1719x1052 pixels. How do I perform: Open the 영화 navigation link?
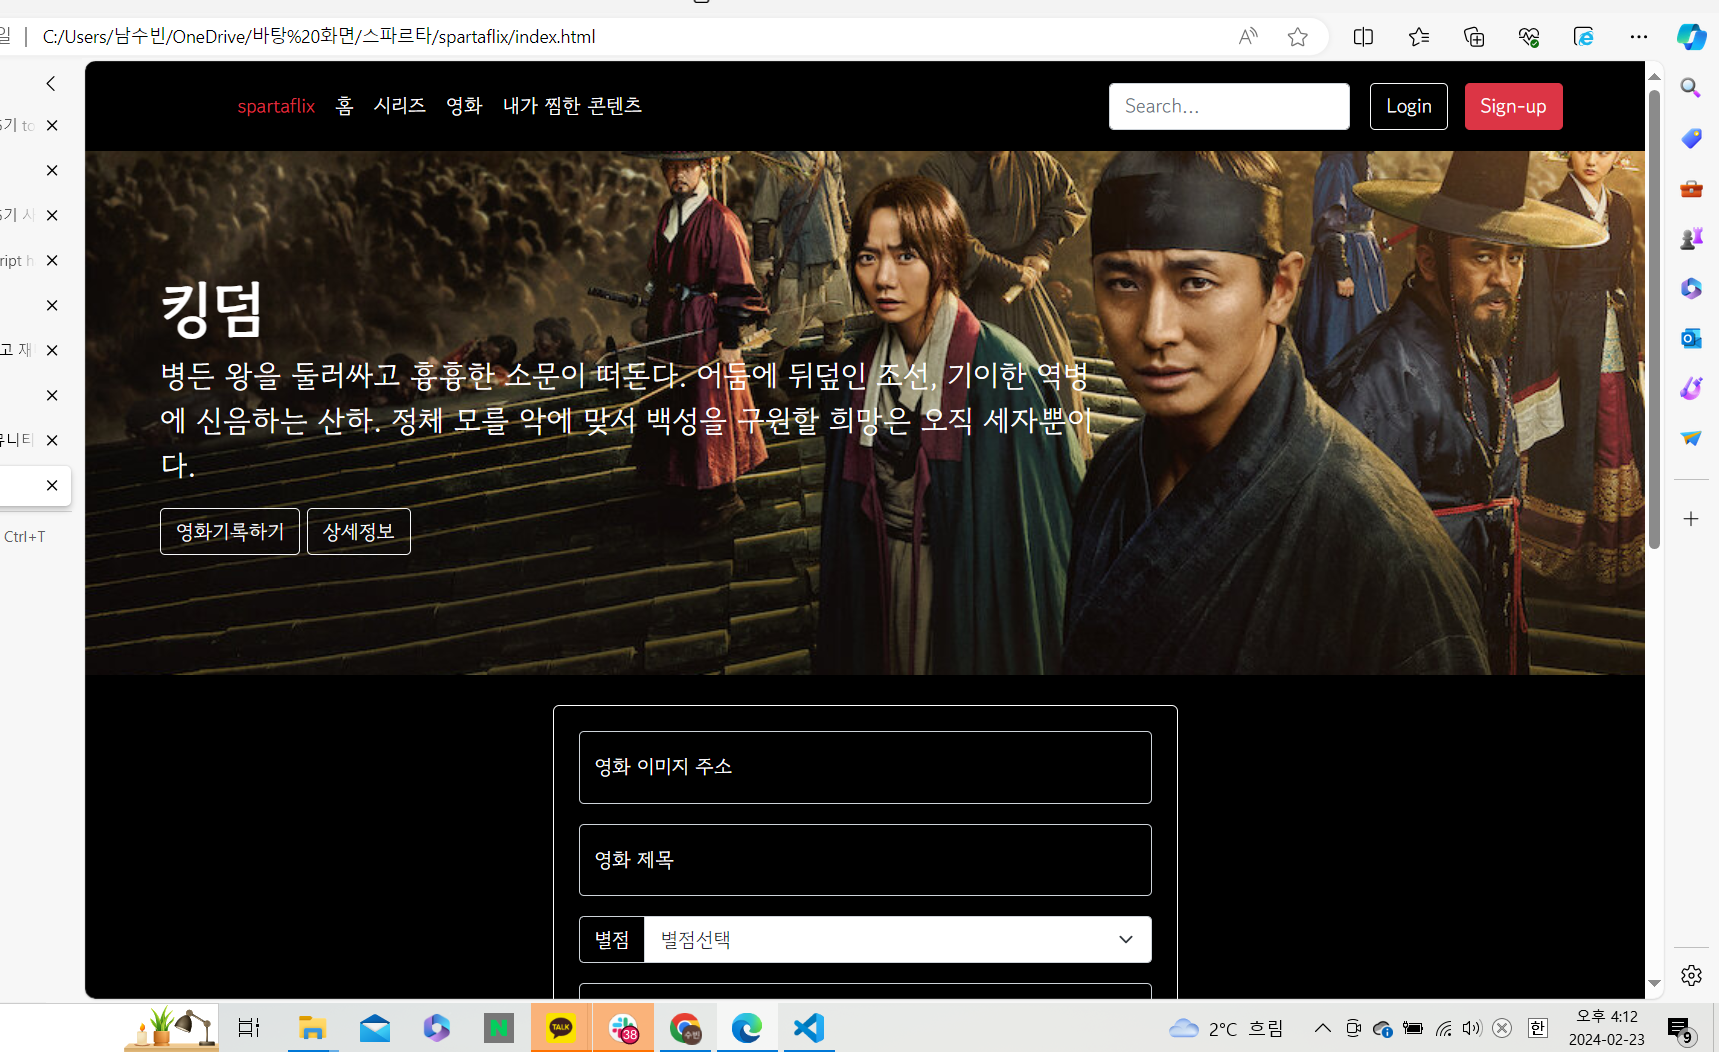[x=464, y=106]
